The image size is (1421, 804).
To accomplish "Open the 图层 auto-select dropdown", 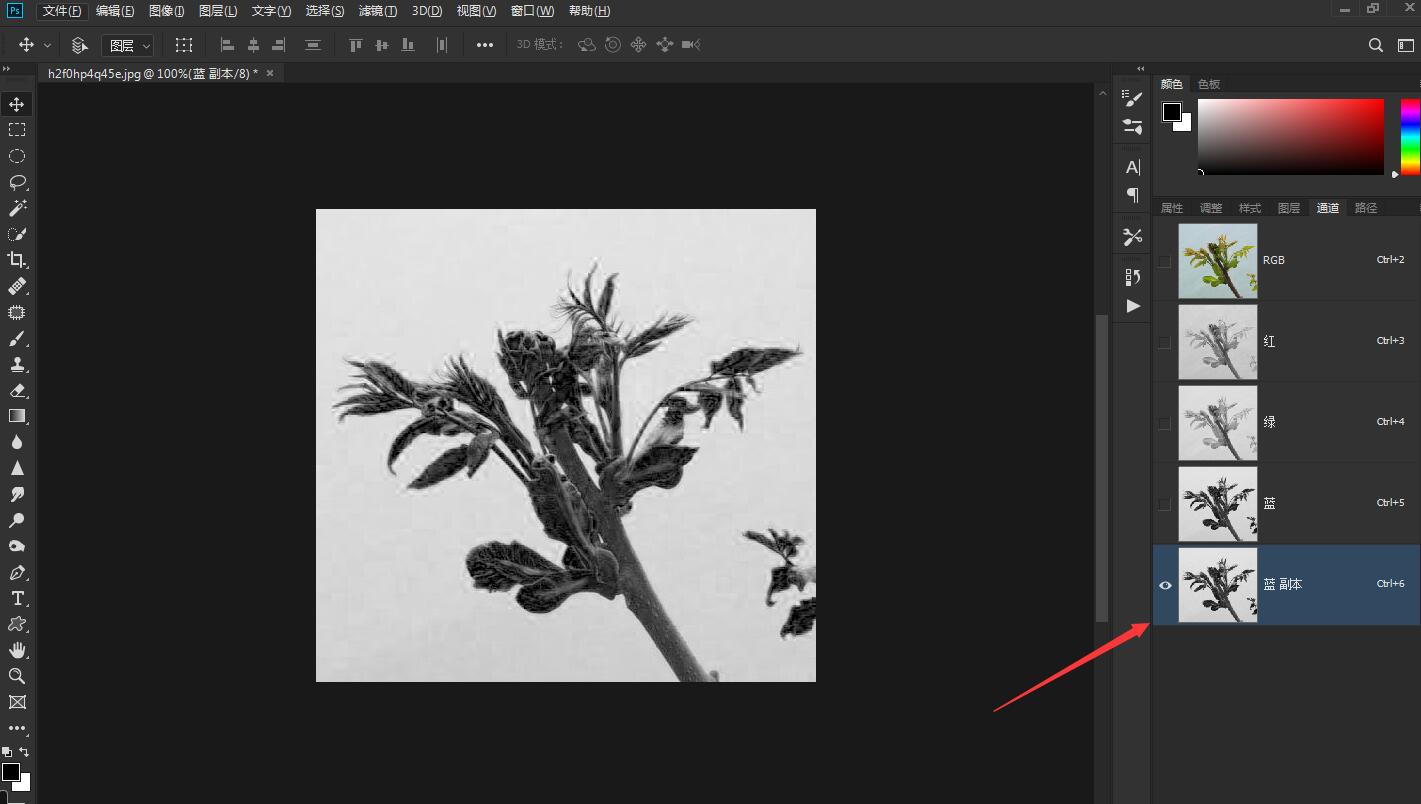I will click(129, 45).
